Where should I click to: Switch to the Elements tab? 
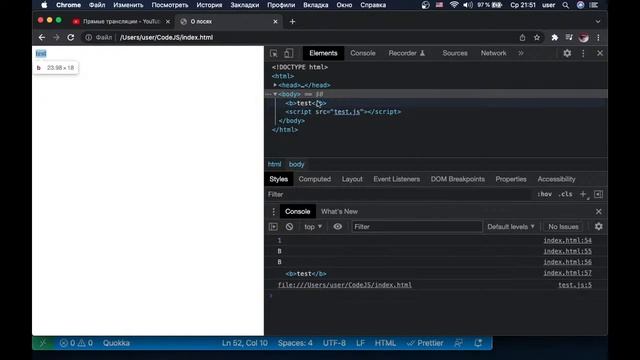(323, 53)
